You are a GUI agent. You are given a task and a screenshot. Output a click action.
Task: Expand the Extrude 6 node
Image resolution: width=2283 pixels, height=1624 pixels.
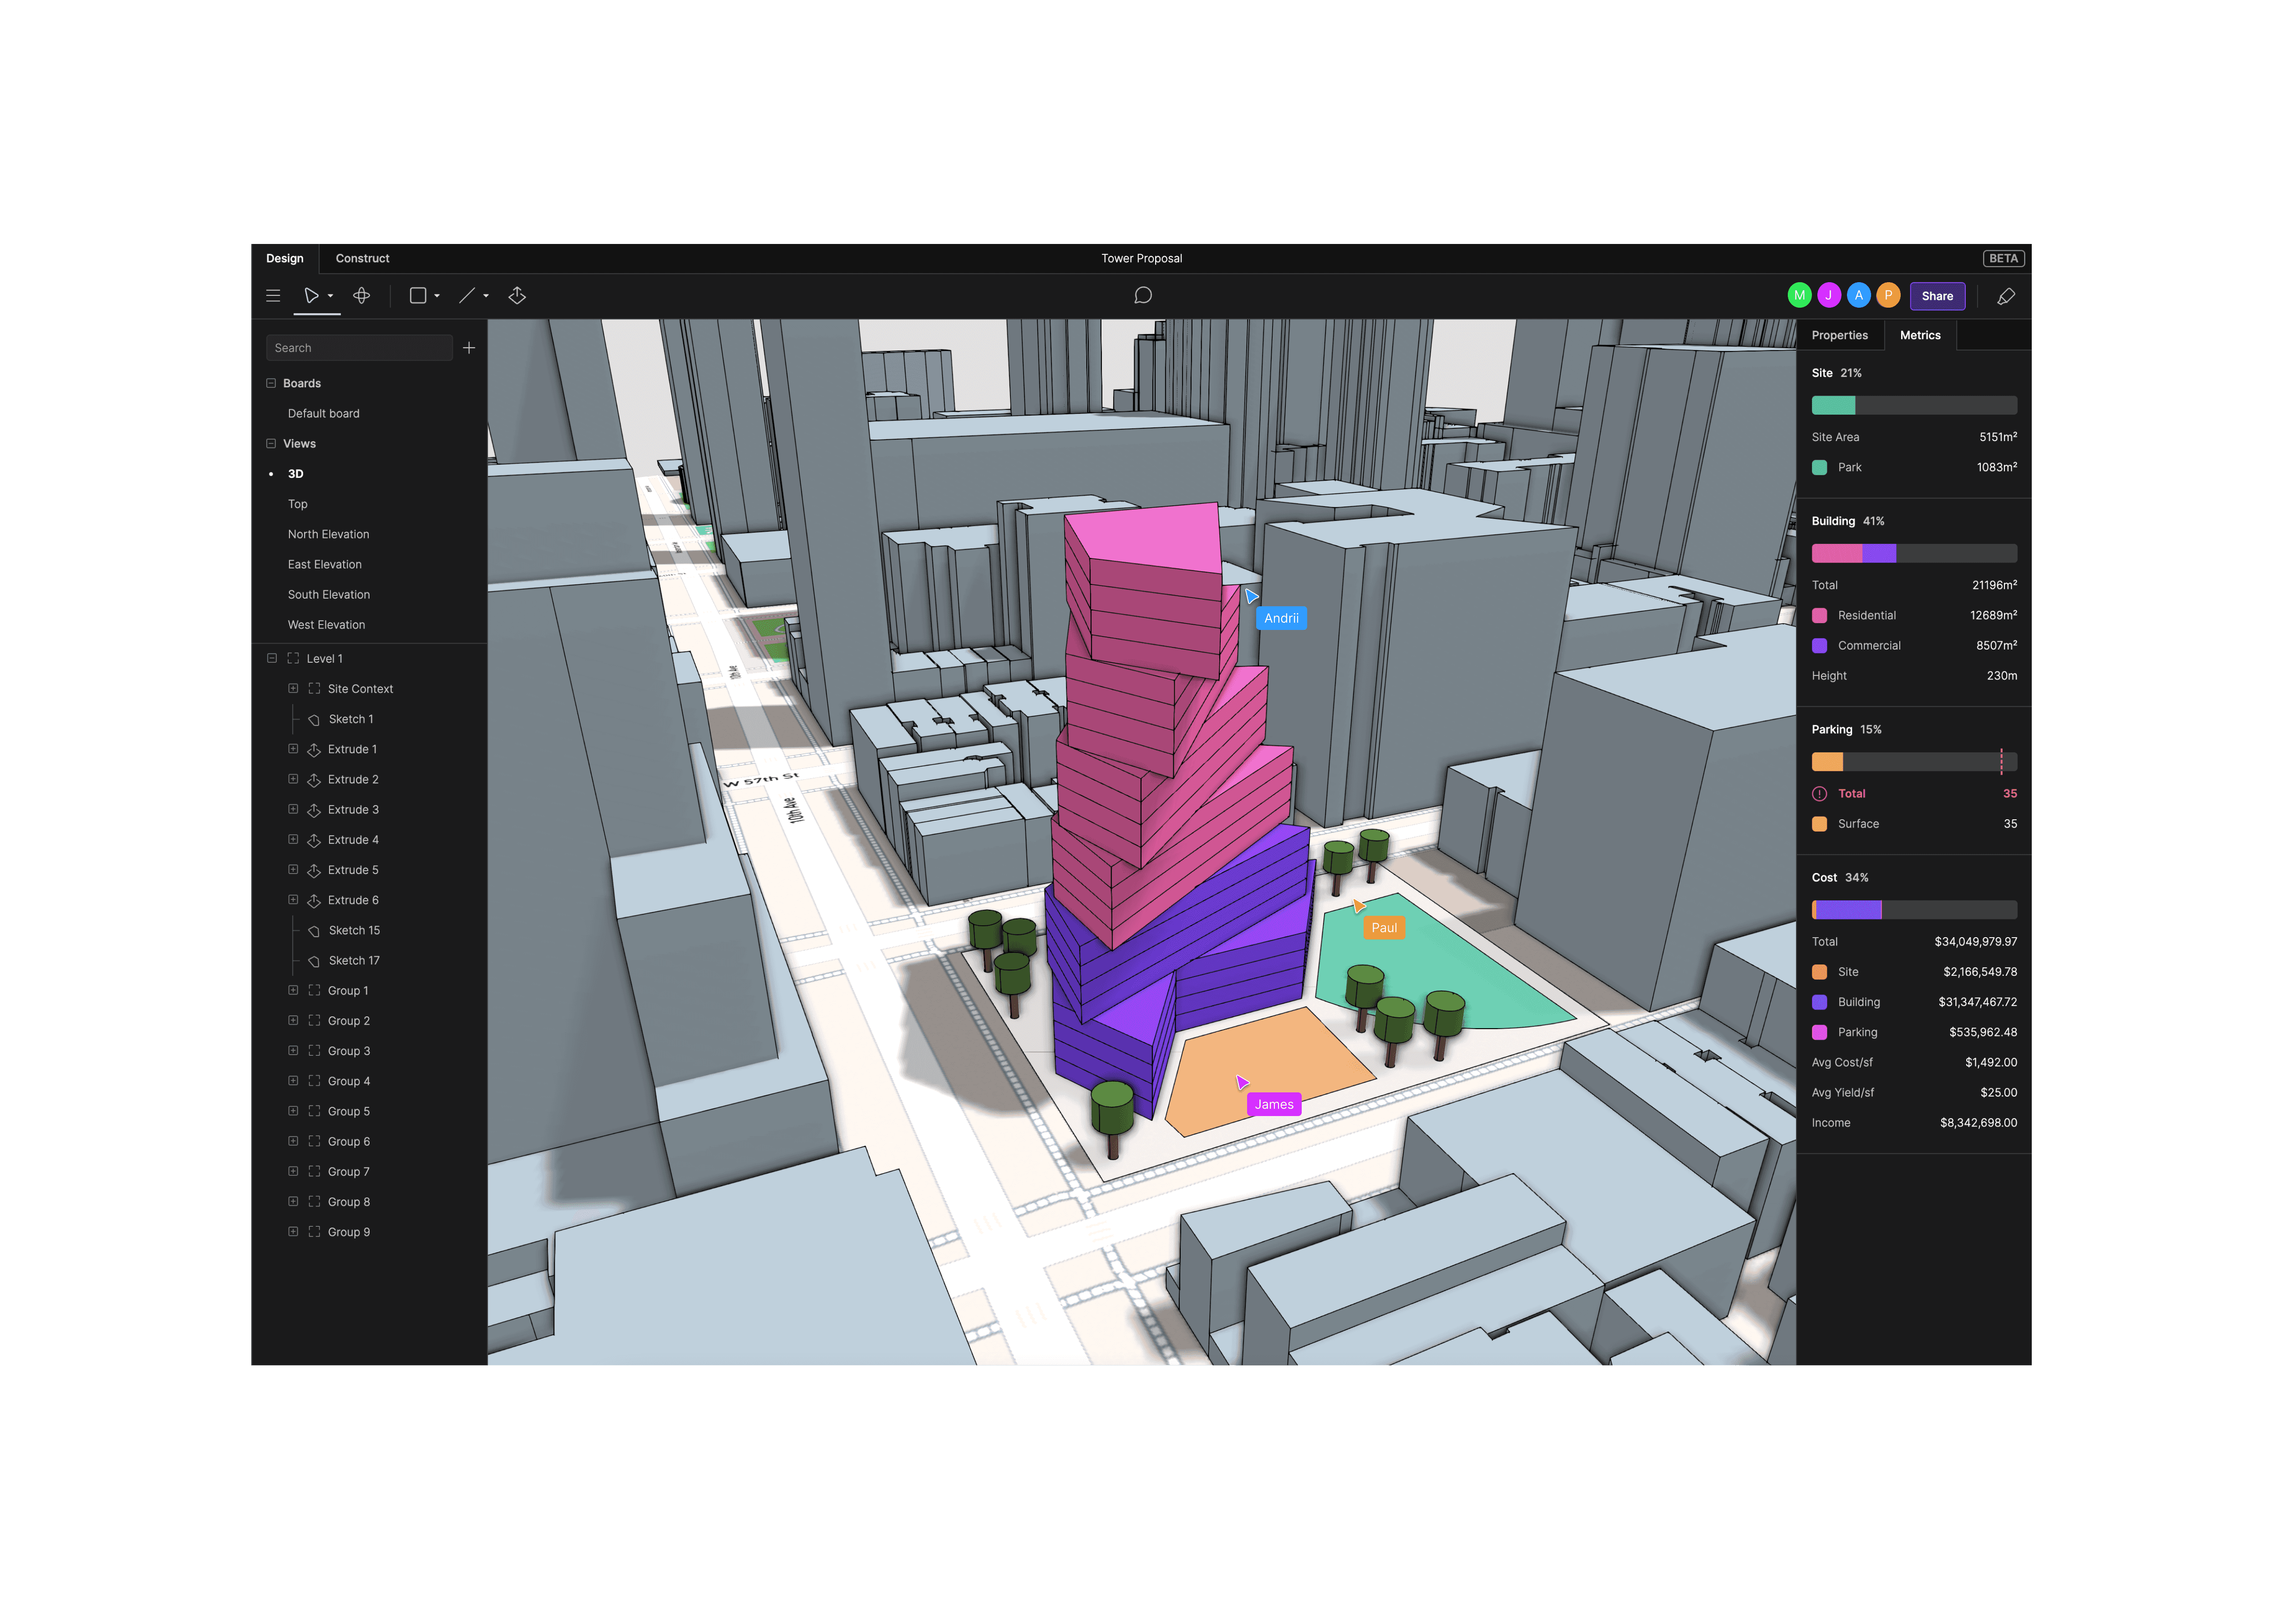[293, 899]
